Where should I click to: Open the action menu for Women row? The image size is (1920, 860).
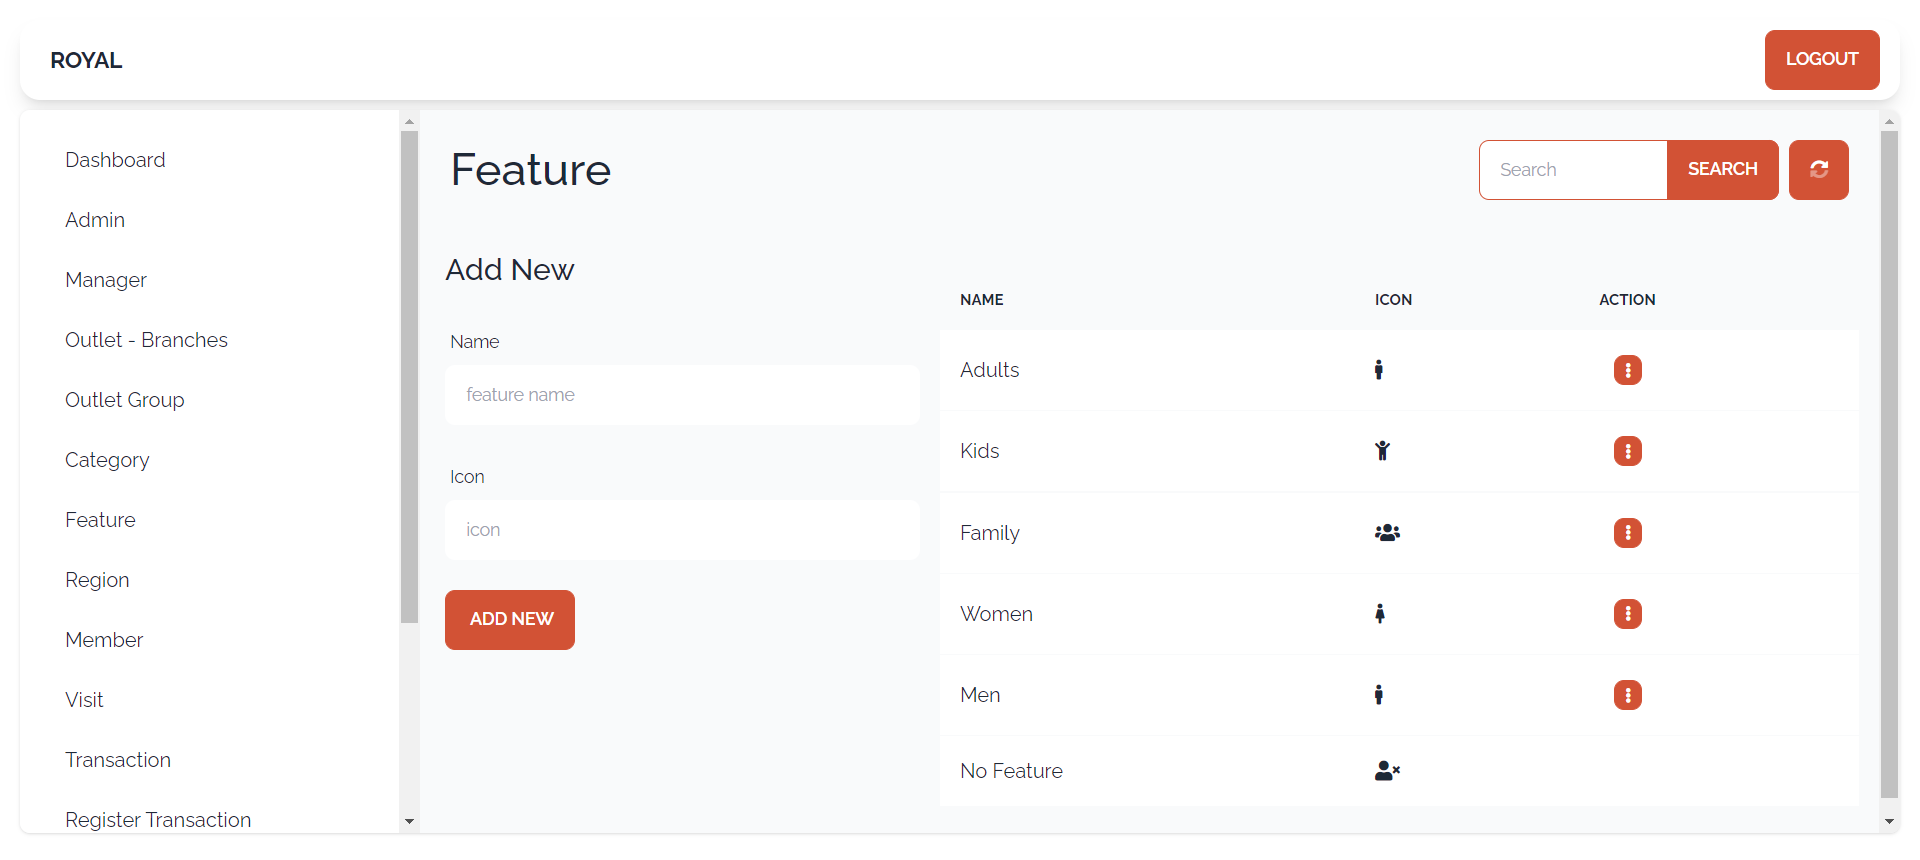1627,614
